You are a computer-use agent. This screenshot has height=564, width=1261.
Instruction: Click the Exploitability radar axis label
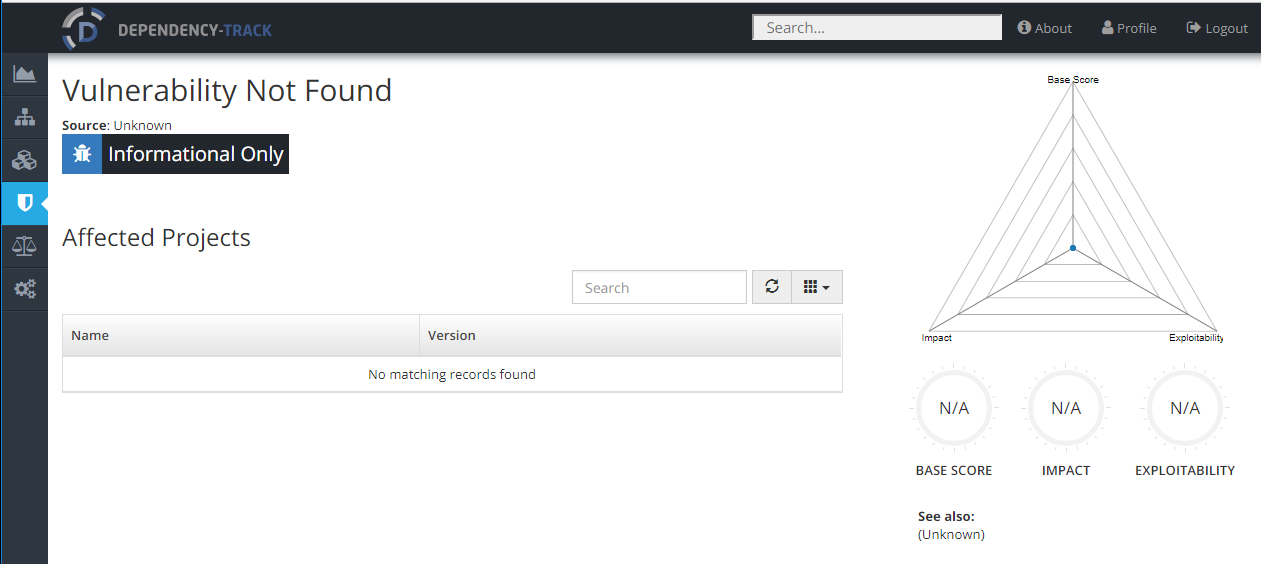pos(1196,338)
